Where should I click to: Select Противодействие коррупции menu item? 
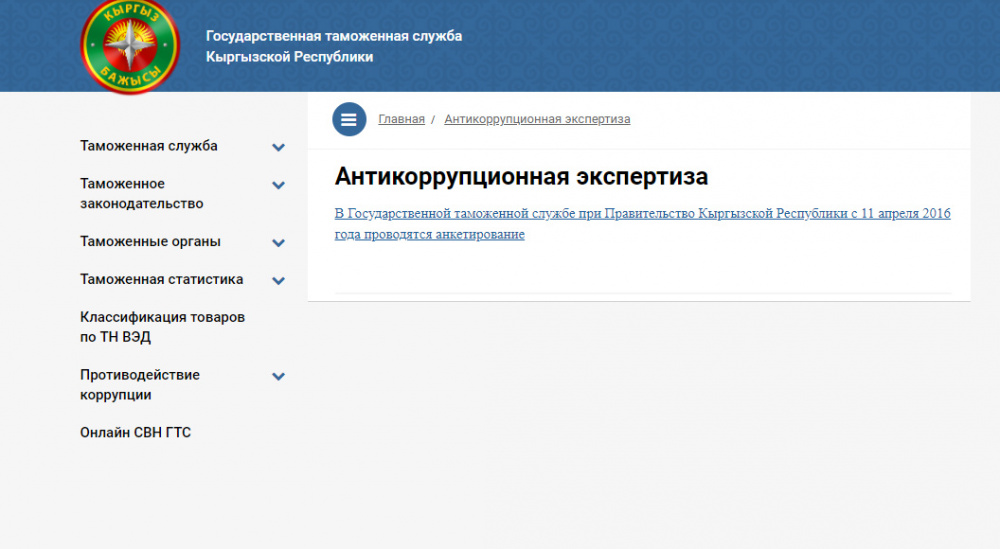pyautogui.click(x=140, y=385)
